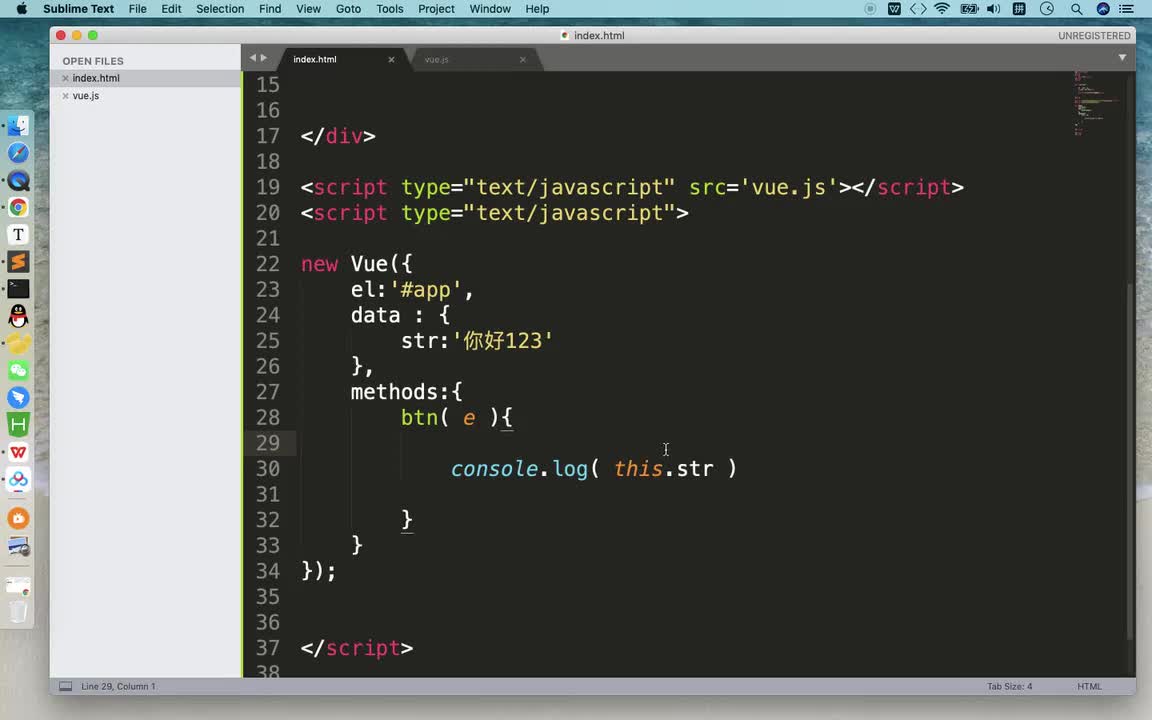Open QQ penguin icon in dock
The image size is (1152, 720).
pyautogui.click(x=18, y=316)
